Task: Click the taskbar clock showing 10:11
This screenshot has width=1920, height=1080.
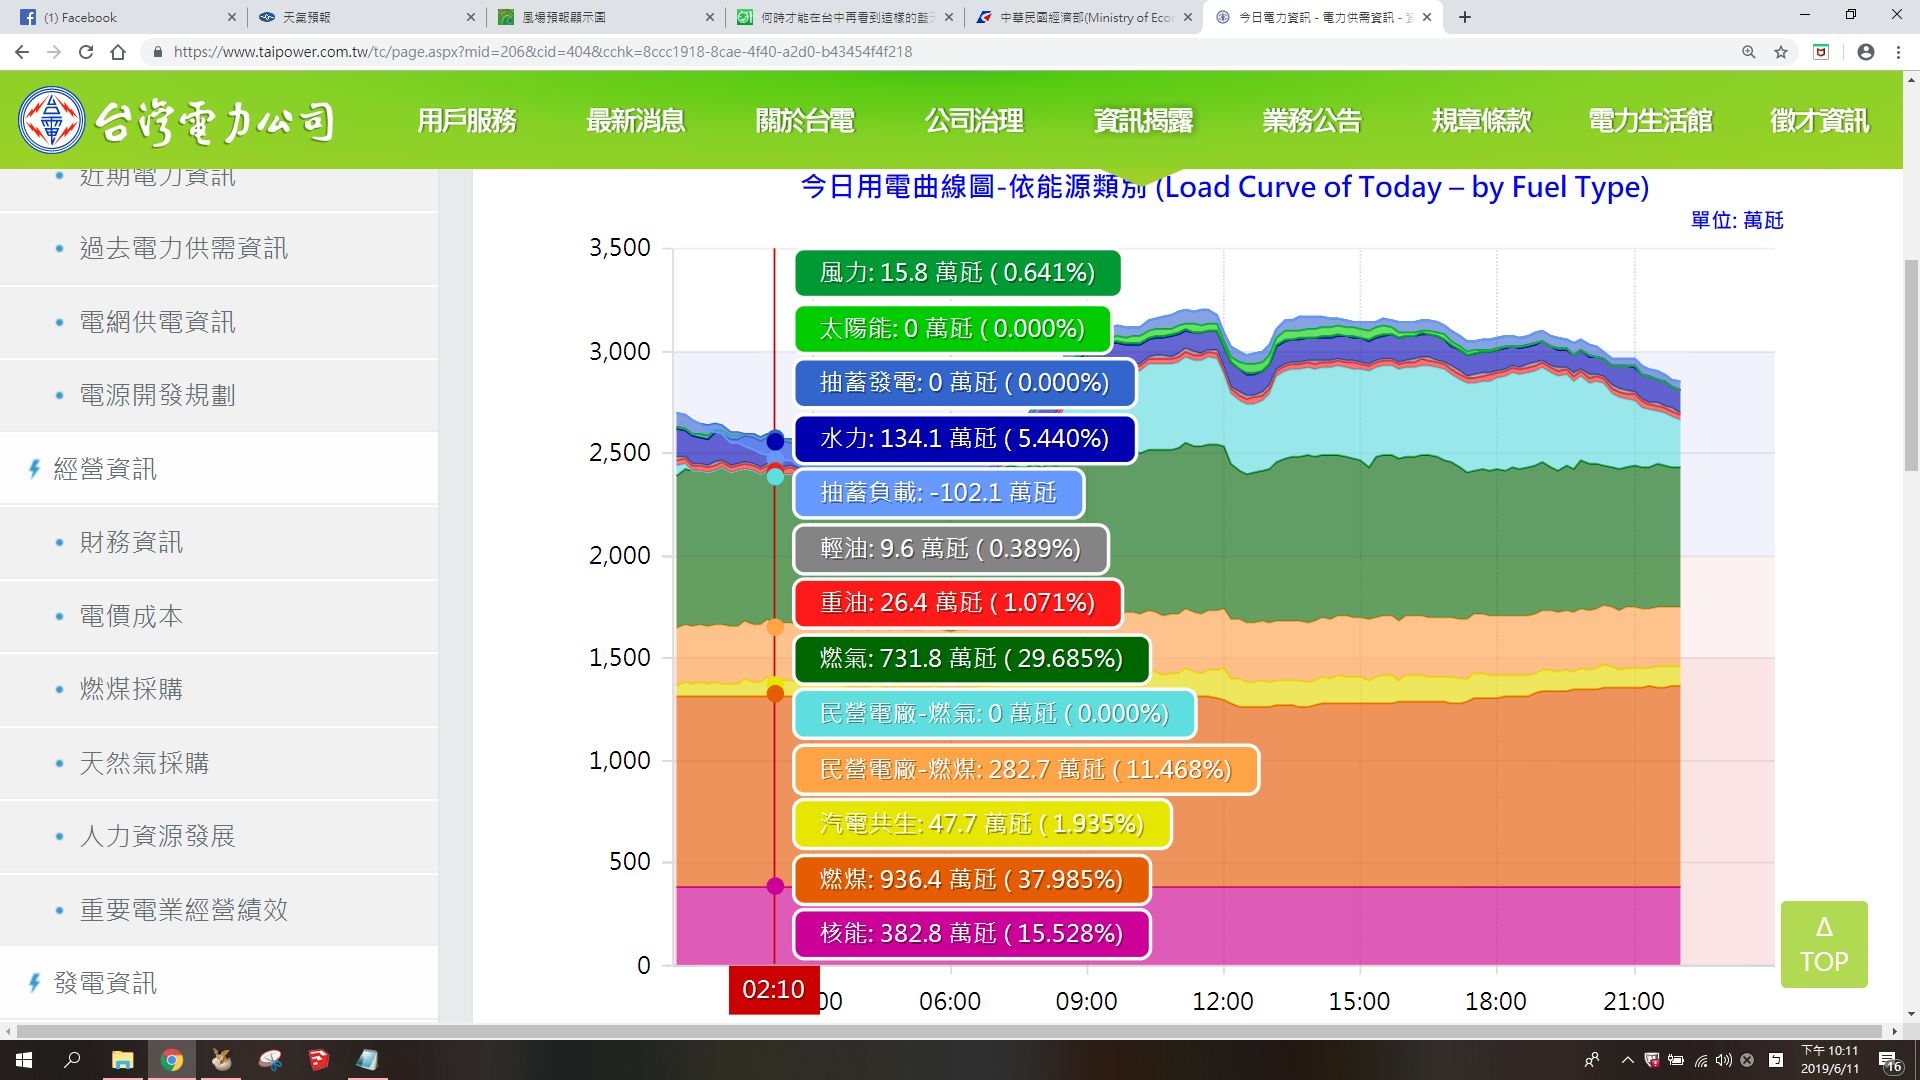Action: tap(1830, 1060)
